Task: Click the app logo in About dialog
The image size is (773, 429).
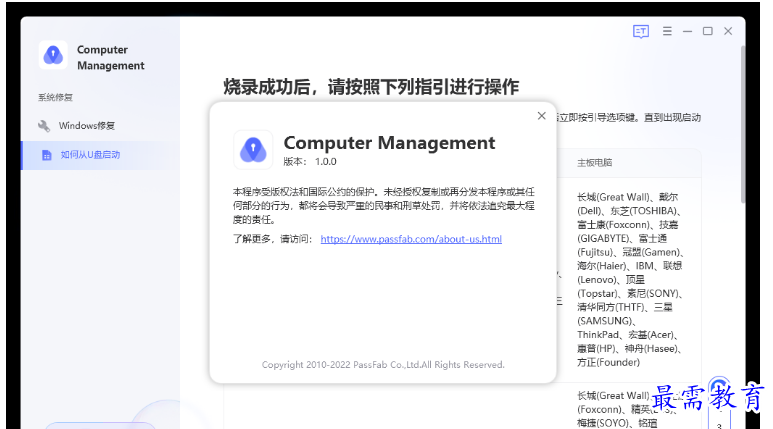Action: click(x=253, y=149)
